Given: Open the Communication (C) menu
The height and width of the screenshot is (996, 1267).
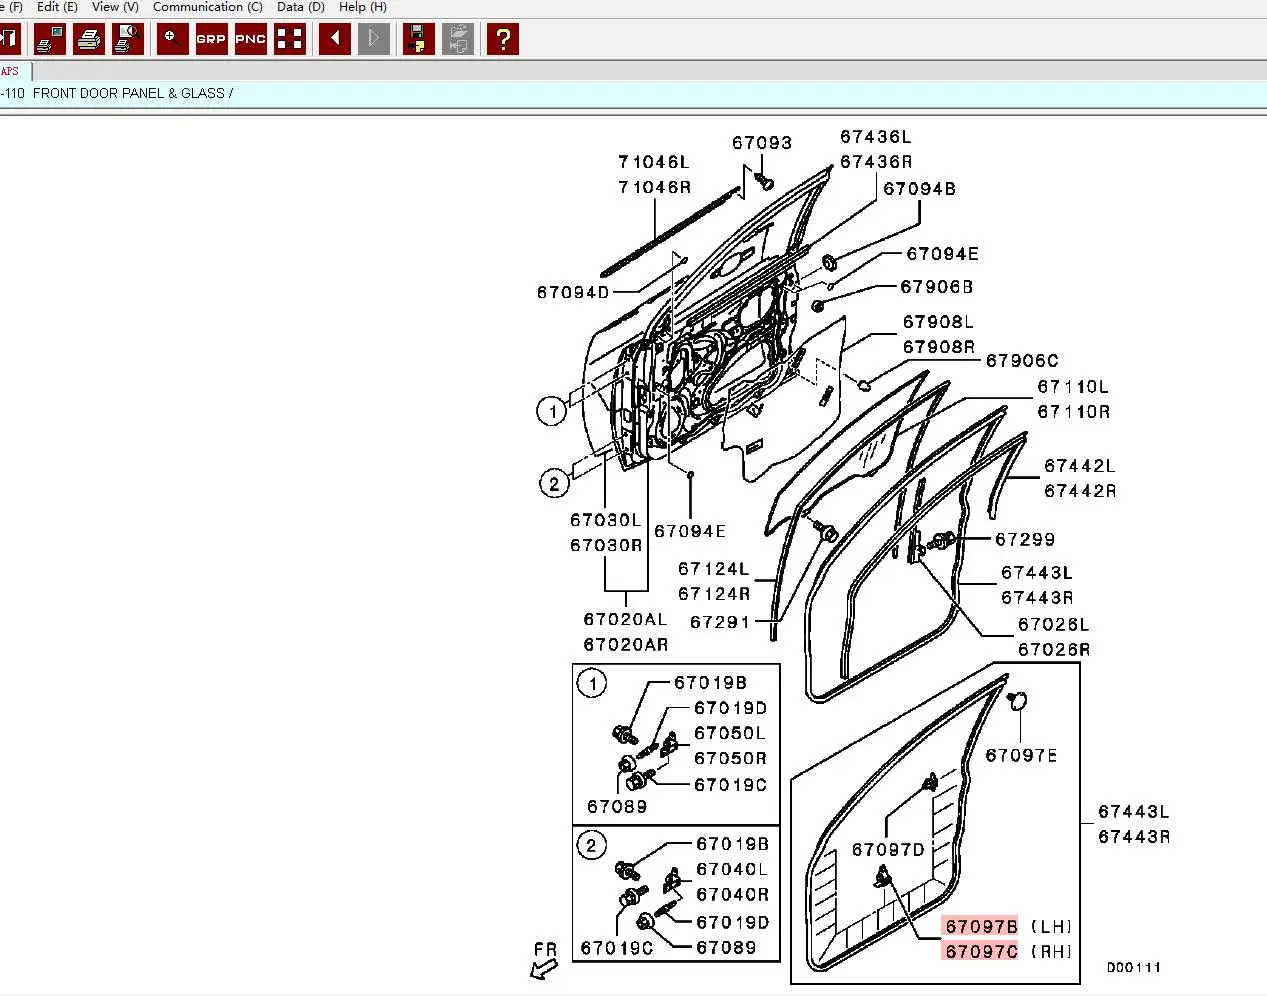Looking at the screenshot, I should pos(208,7).
